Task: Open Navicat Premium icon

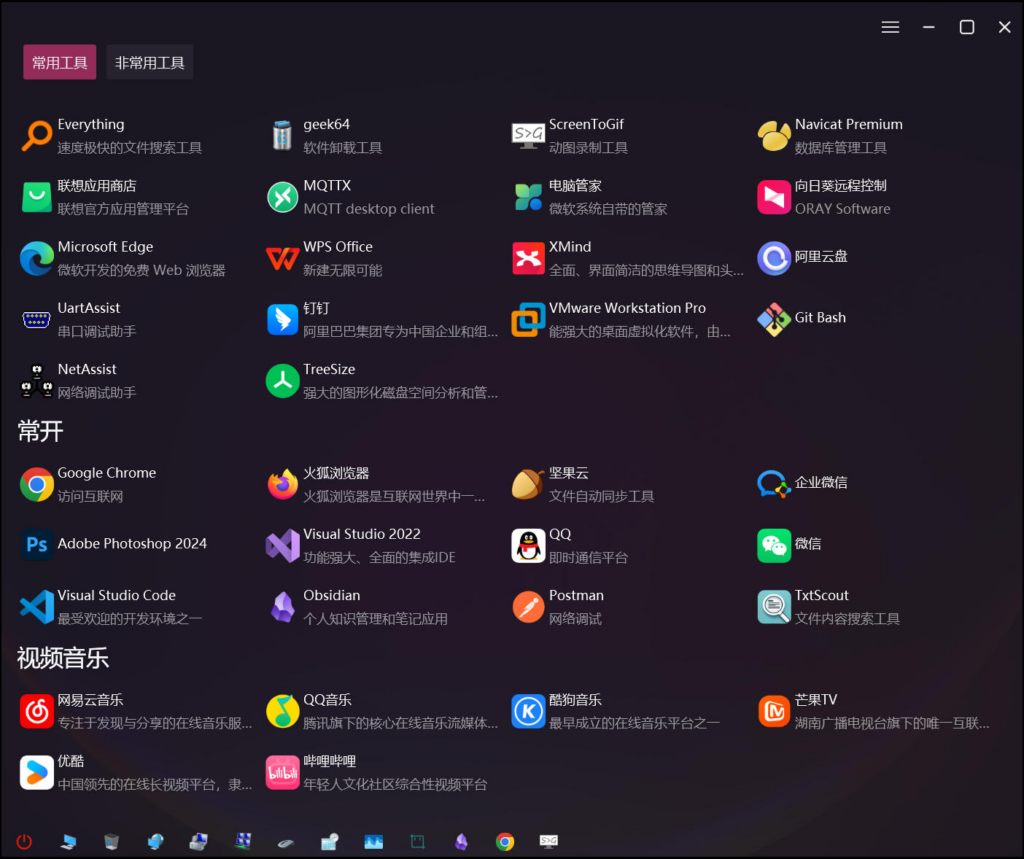Action: [x=774, y=136]
